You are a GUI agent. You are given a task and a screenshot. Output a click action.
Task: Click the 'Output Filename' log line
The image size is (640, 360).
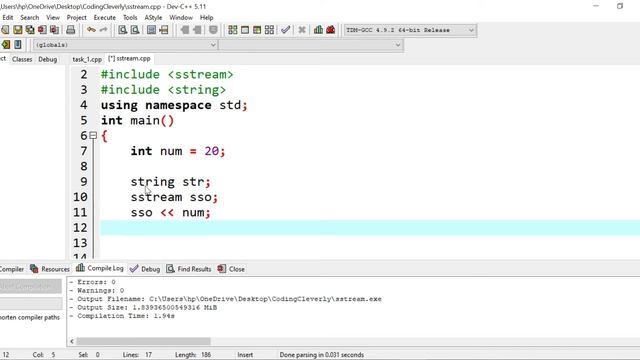(226, 299)
